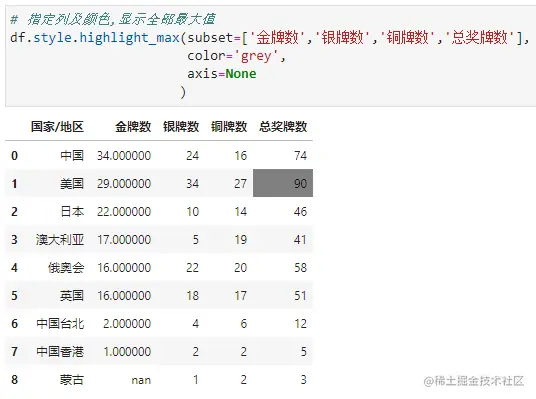Click the '总奖牌数' string in subset list
Image resolution: width=536 pixels, height=399 pixels.
pos(479,38)
